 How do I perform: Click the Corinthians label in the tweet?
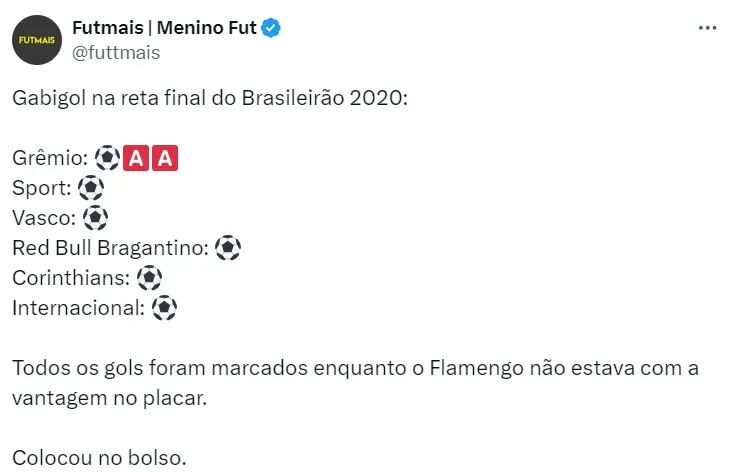[70, 278]
